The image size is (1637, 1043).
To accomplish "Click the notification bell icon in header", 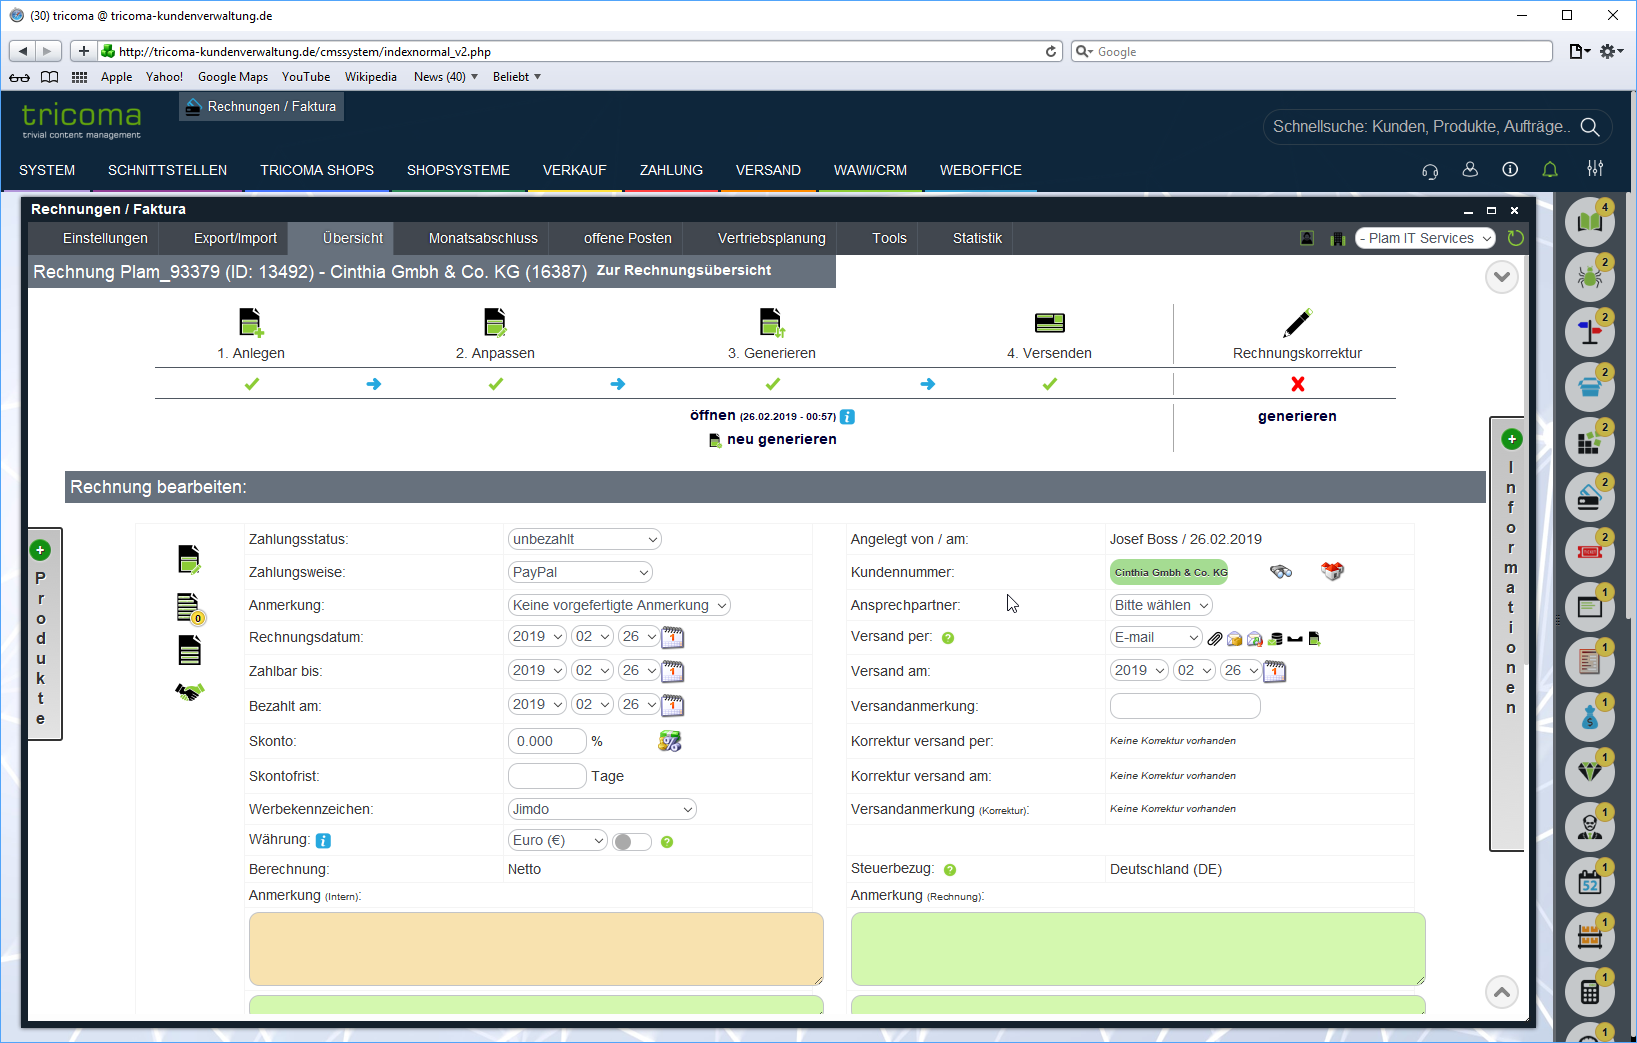I will coord(1550,170).
